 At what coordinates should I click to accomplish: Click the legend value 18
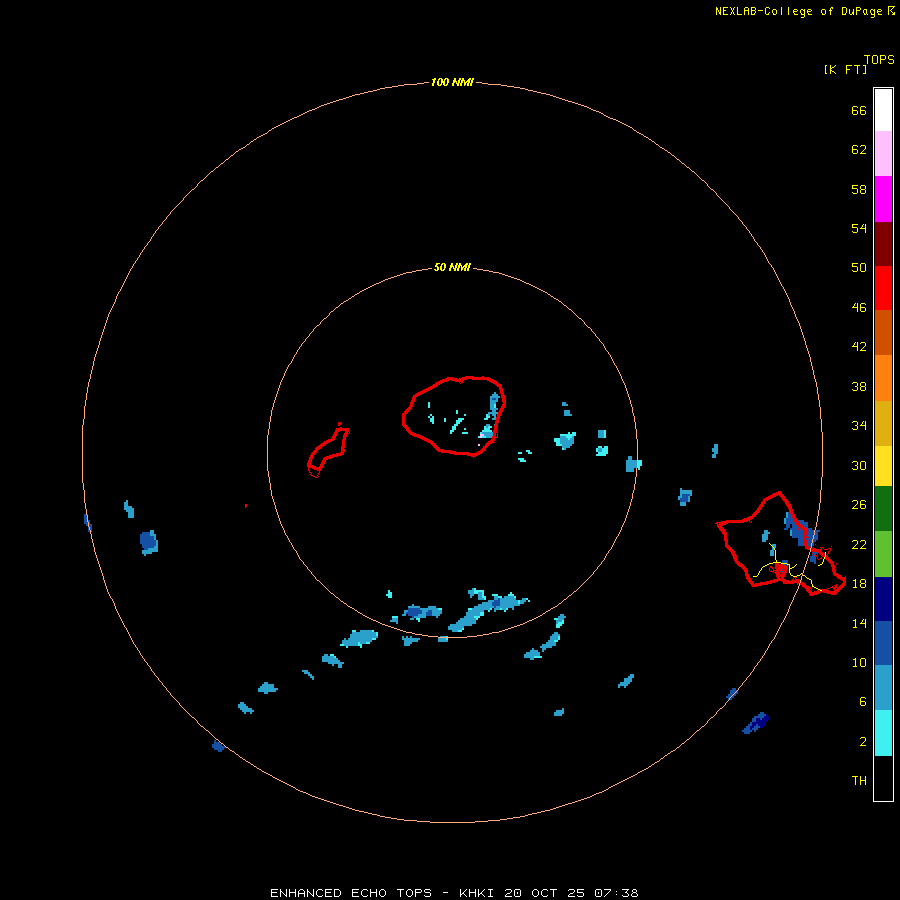tap(859, 583)
